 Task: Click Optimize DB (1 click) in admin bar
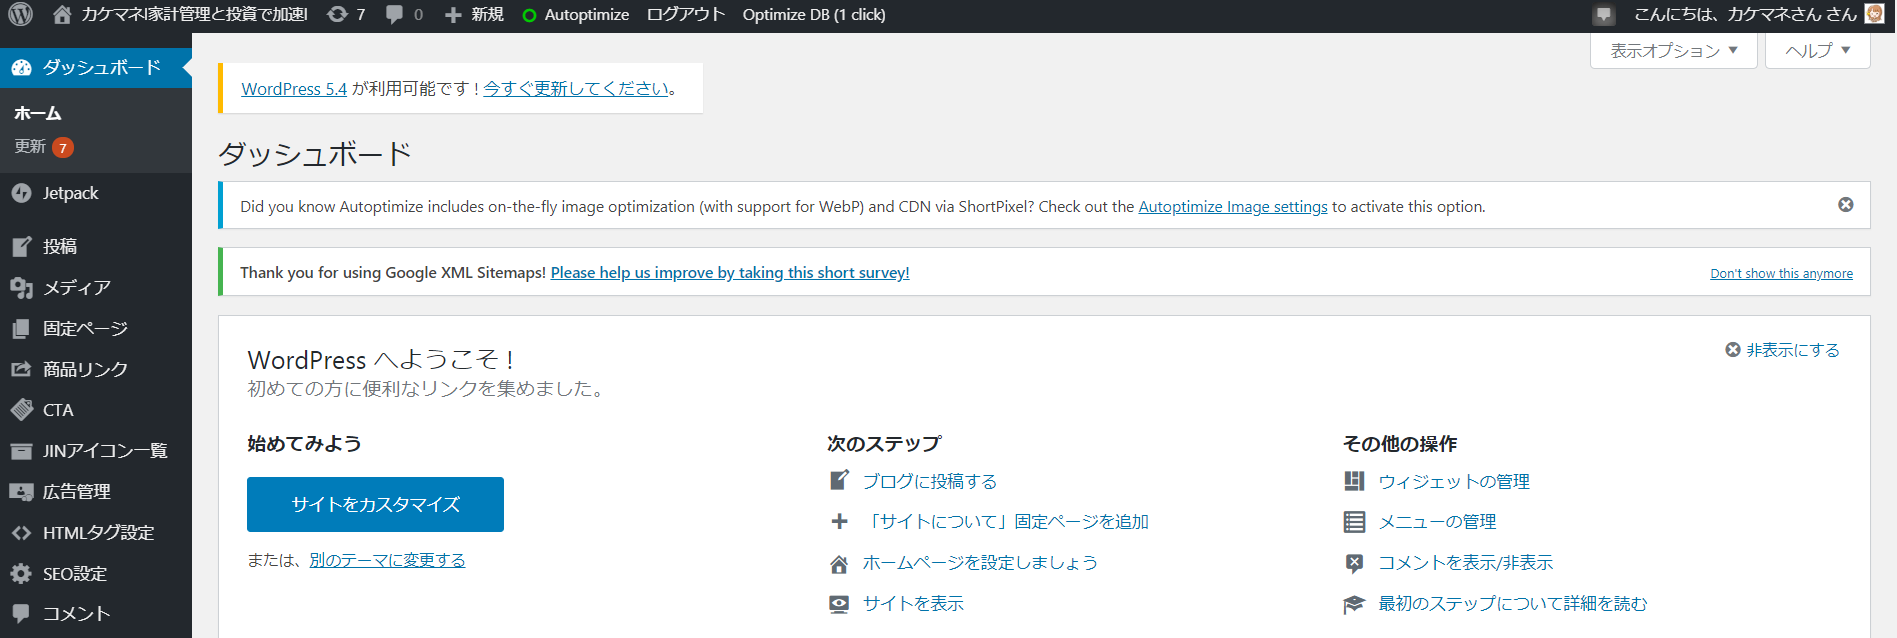814,15
